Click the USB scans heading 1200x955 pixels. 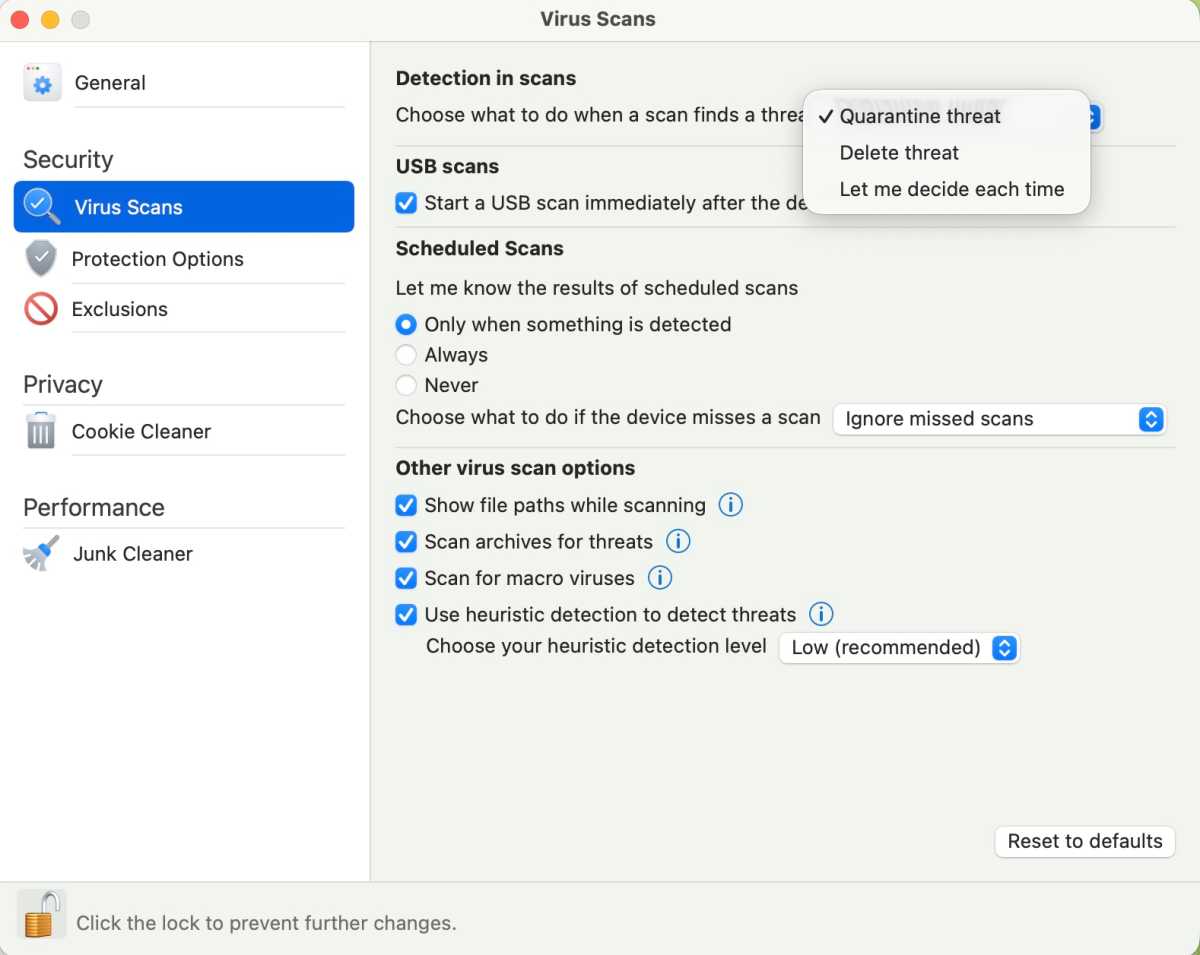pos(447,166)
